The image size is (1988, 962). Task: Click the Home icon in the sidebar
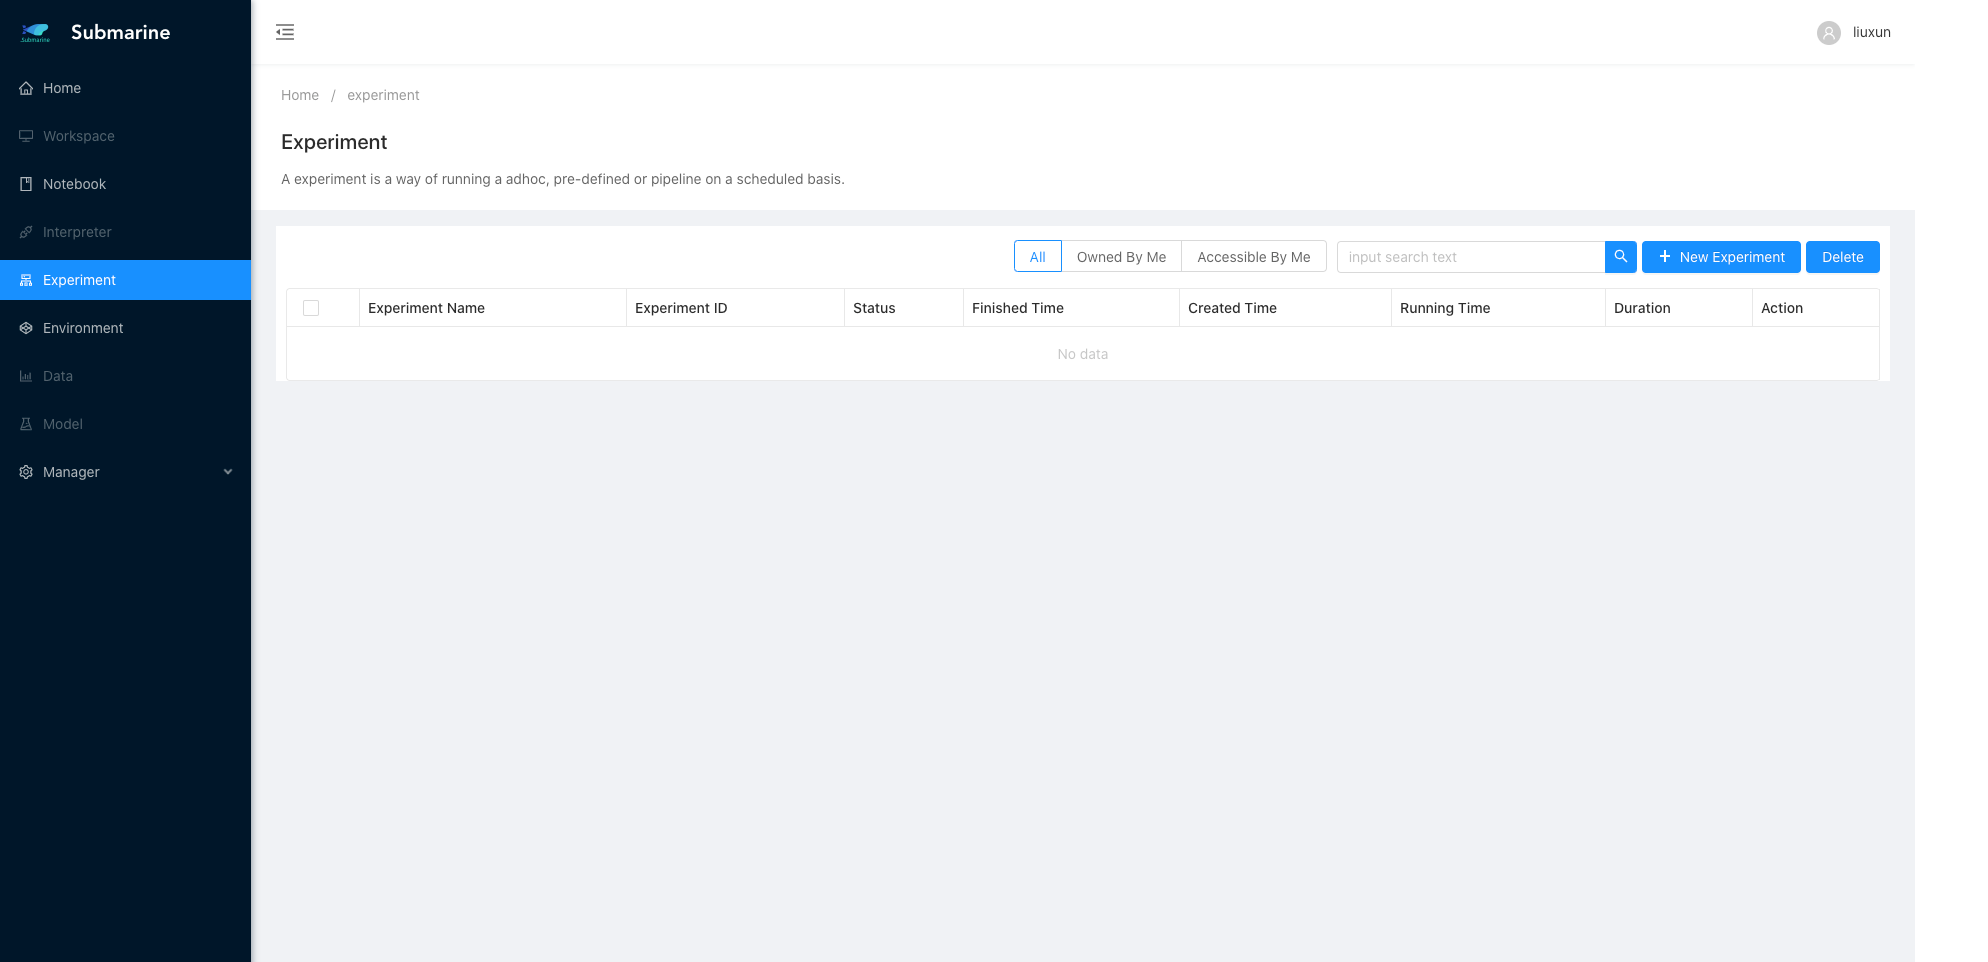[x=26, y=88]
